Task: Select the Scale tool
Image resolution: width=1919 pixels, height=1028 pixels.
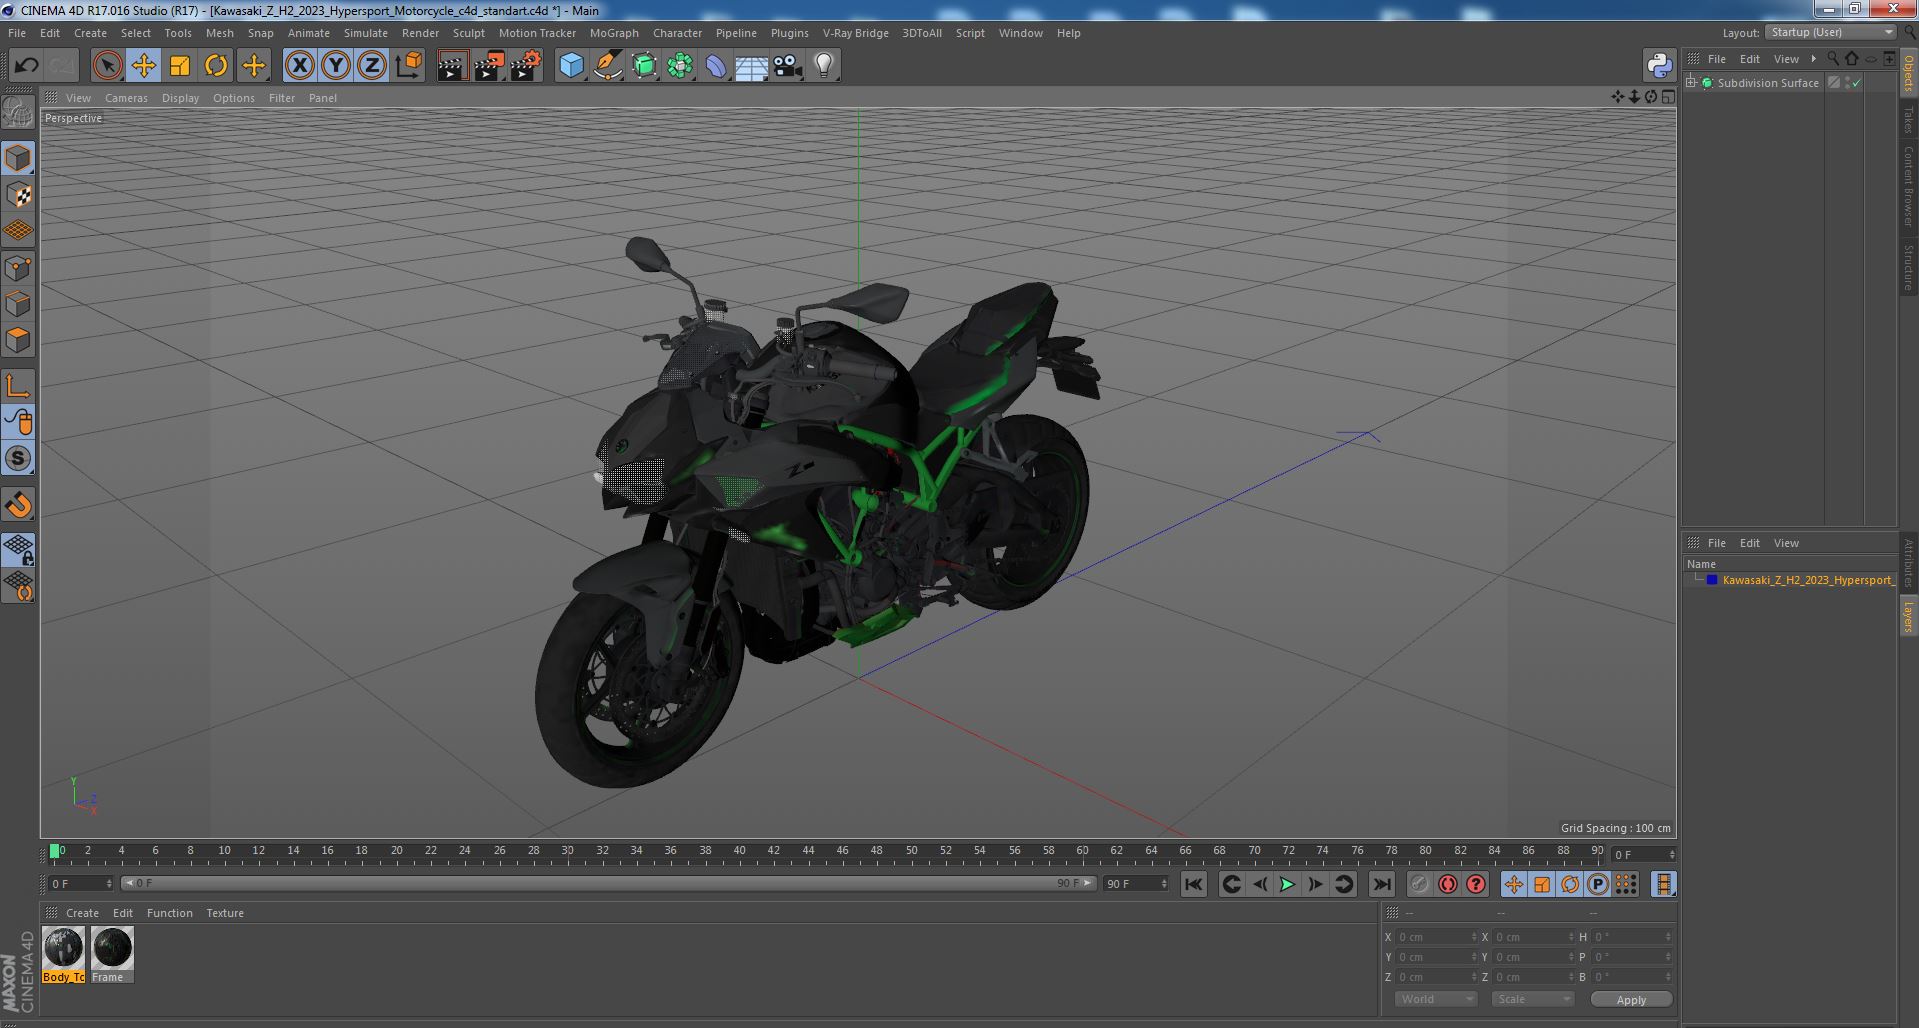Action: (180, 66)
